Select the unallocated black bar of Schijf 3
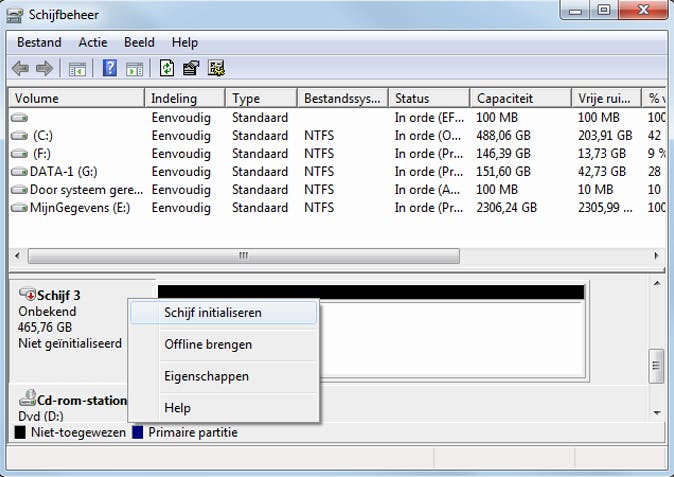 [x=371, y=292]
